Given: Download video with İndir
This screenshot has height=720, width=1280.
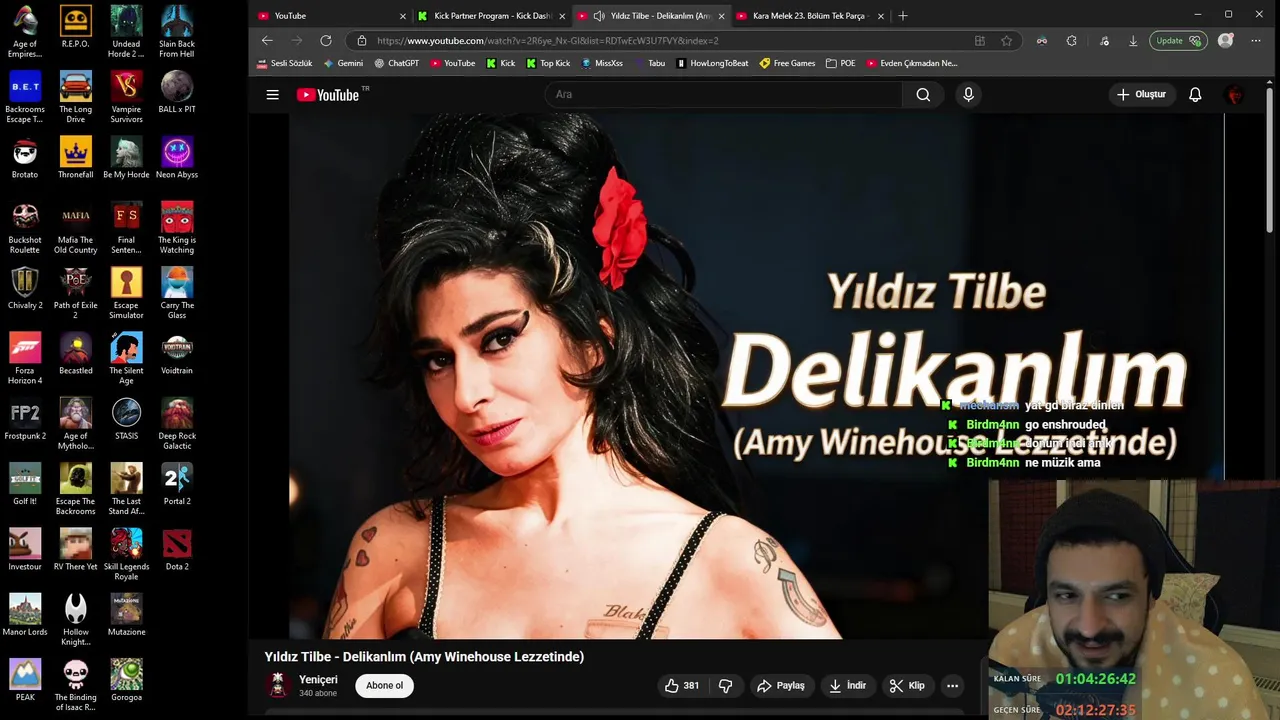Looking at the screenshot, I should tap(848, 685).
